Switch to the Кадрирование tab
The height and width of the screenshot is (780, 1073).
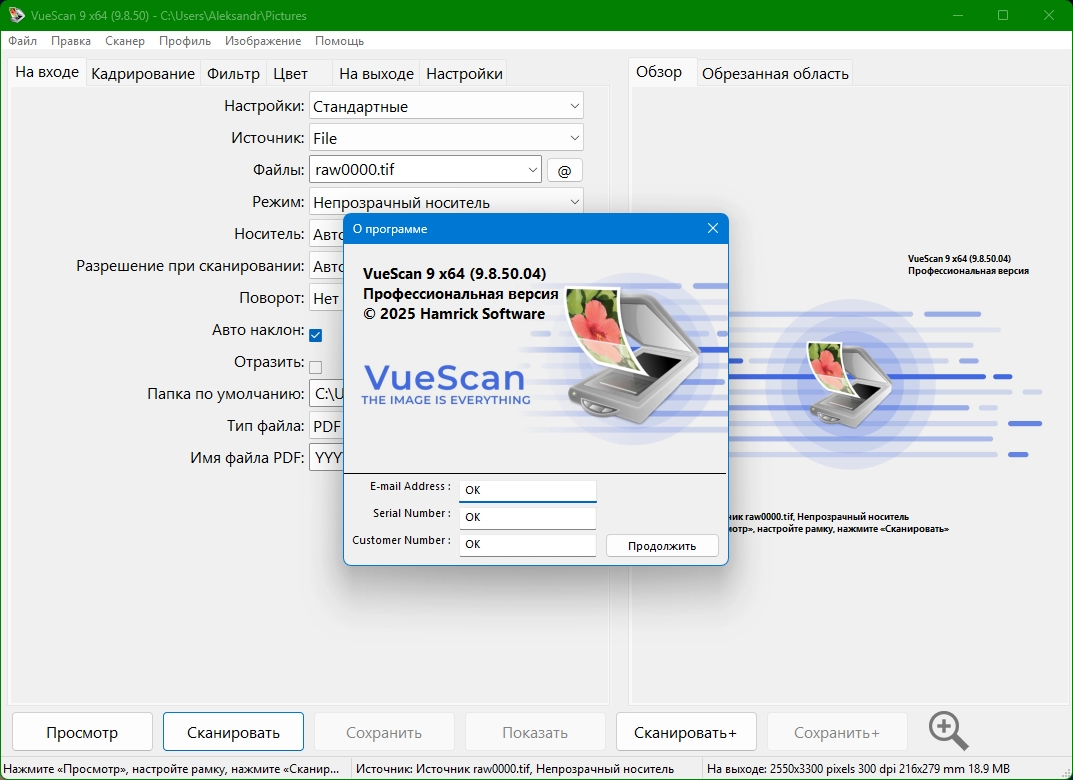143,73
